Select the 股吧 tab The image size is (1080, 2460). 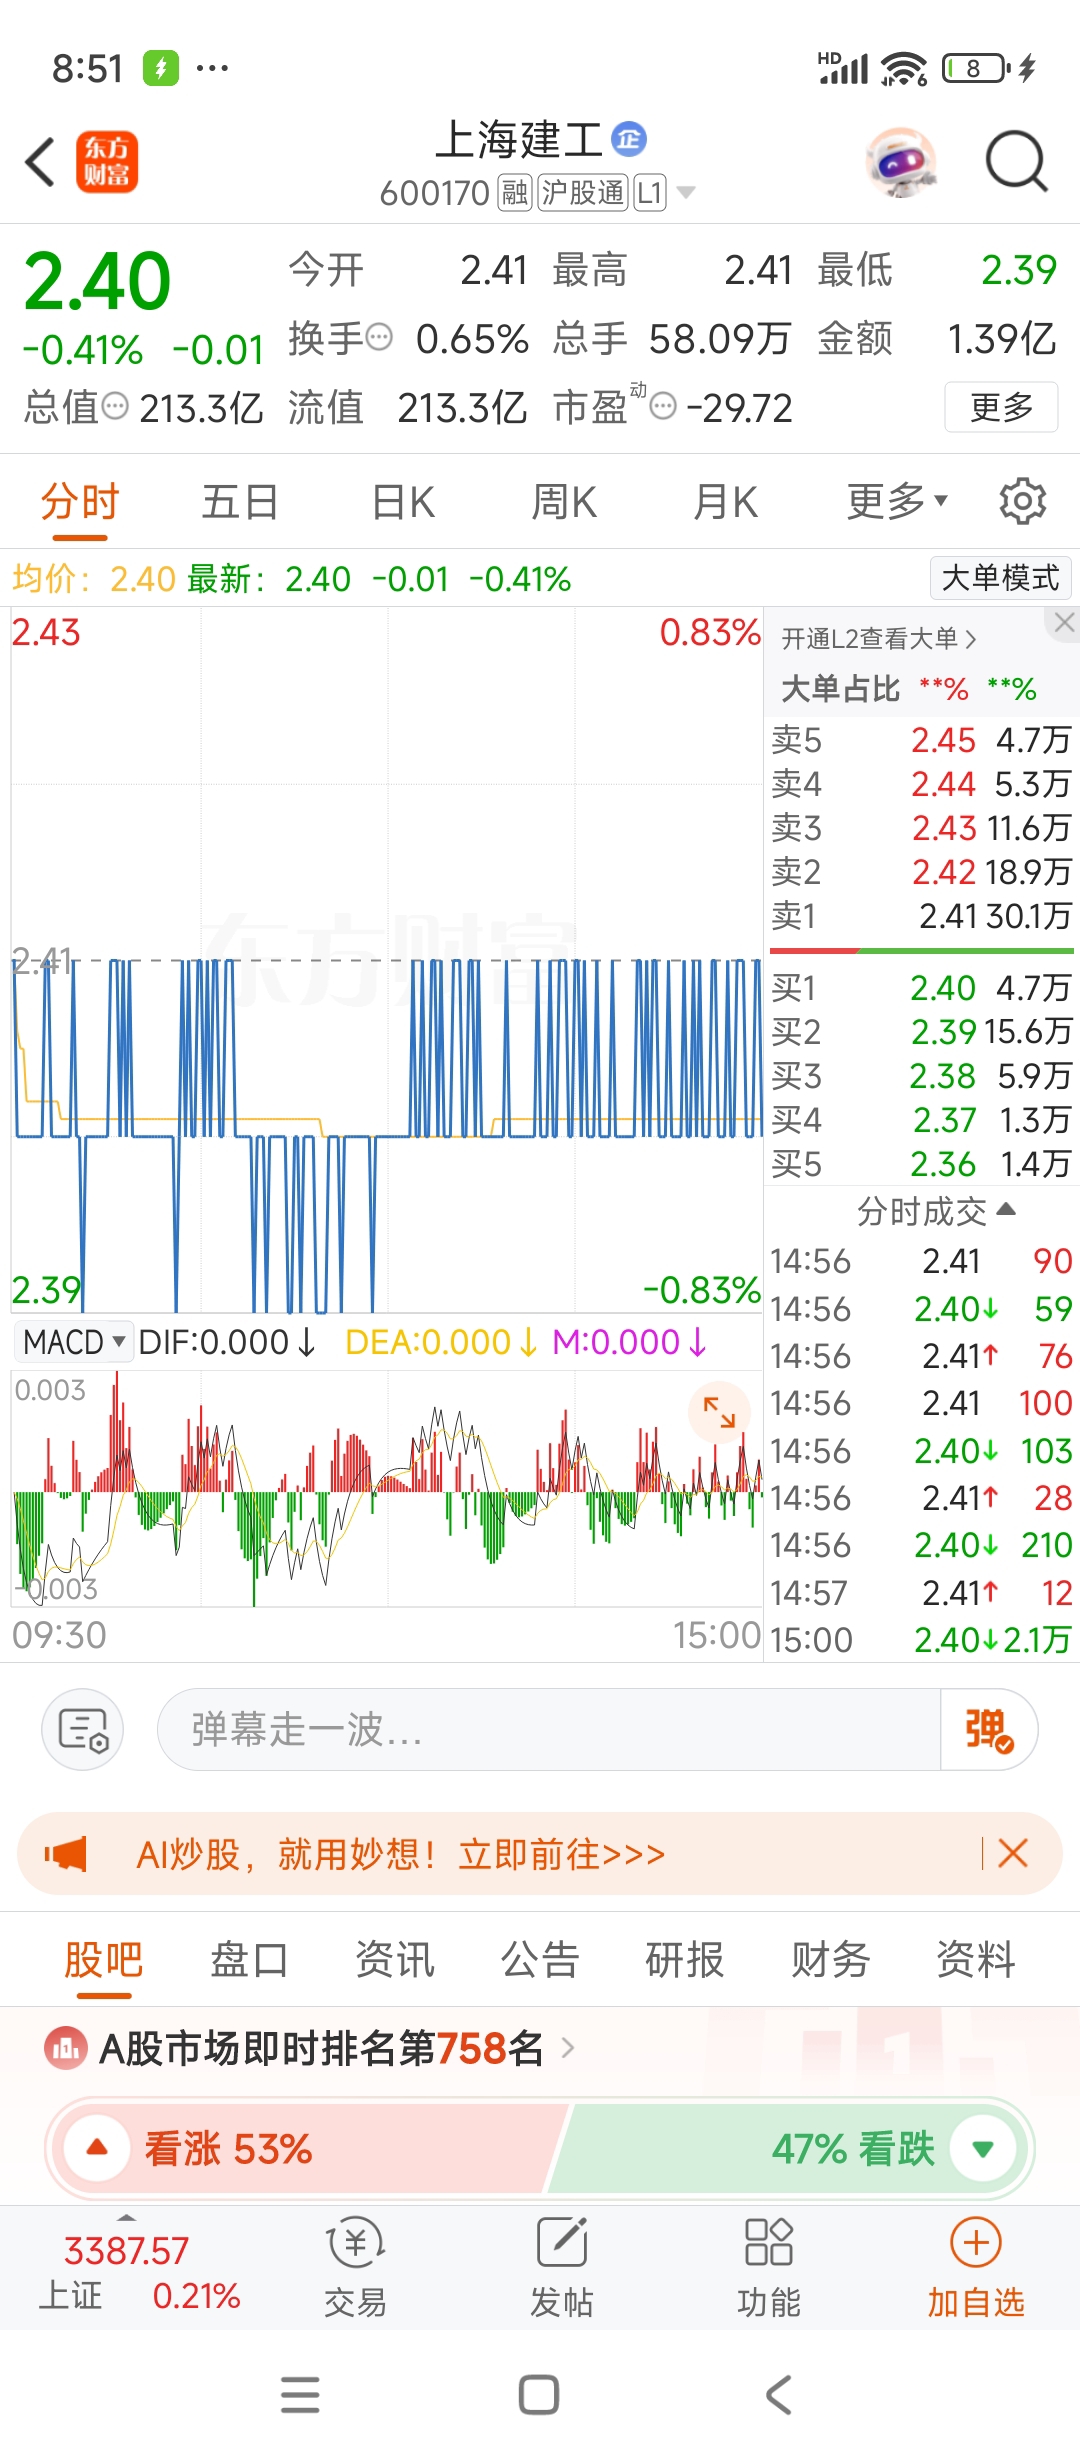pyautogui.click(x=104, y=1960)
